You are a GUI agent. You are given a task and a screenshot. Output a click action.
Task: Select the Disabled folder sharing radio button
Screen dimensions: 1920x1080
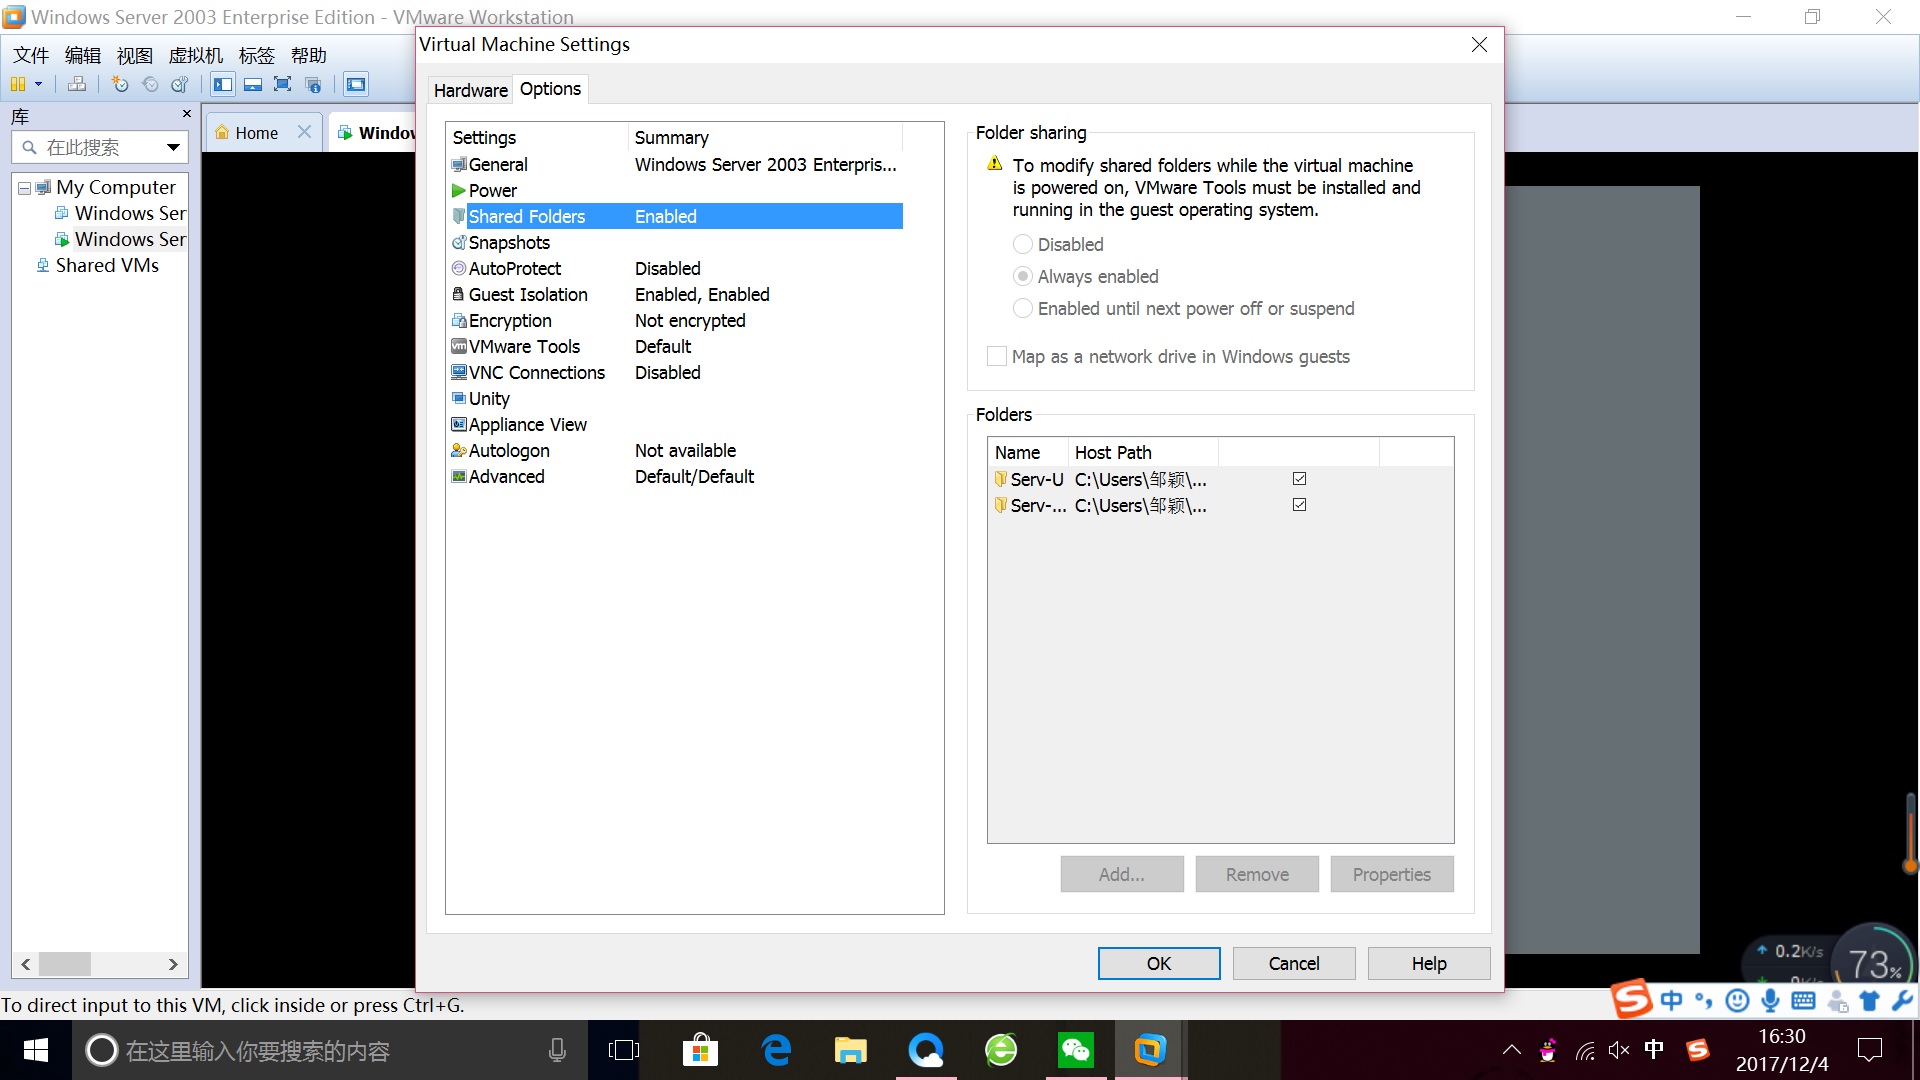point(1023,245)
